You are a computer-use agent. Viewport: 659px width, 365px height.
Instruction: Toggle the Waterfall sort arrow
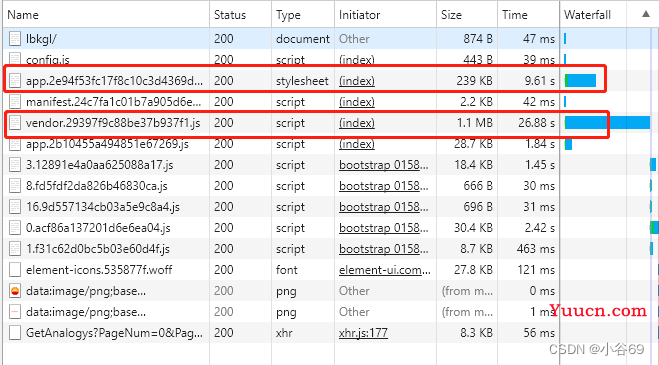646,14
